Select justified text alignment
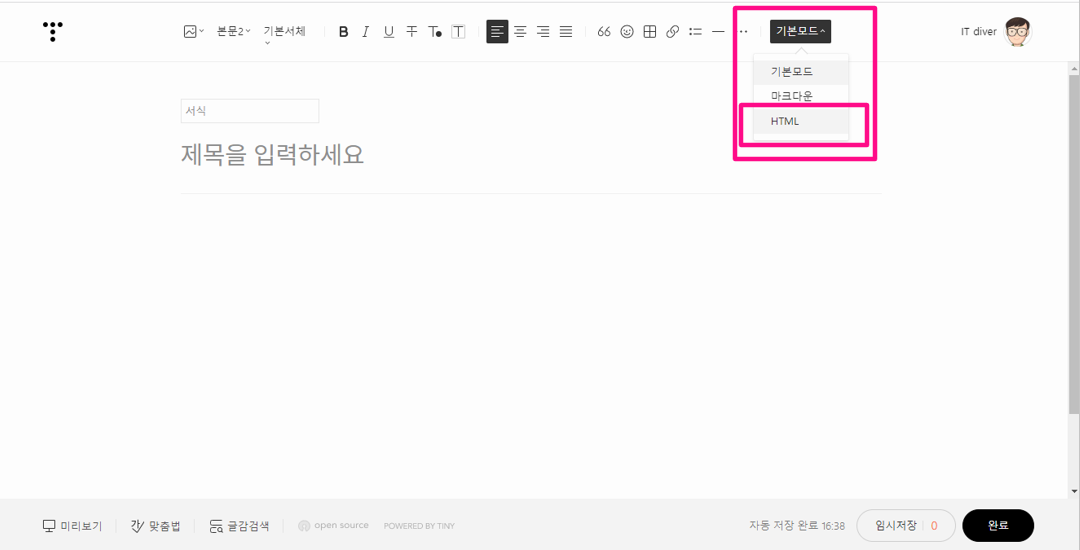 pos(566,32)
